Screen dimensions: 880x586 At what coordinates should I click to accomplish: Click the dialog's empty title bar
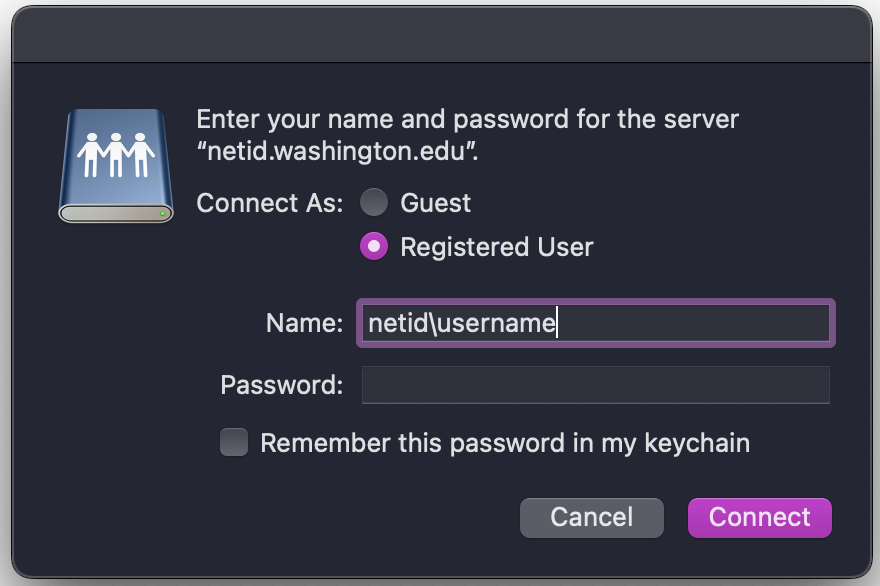point(442,35)
